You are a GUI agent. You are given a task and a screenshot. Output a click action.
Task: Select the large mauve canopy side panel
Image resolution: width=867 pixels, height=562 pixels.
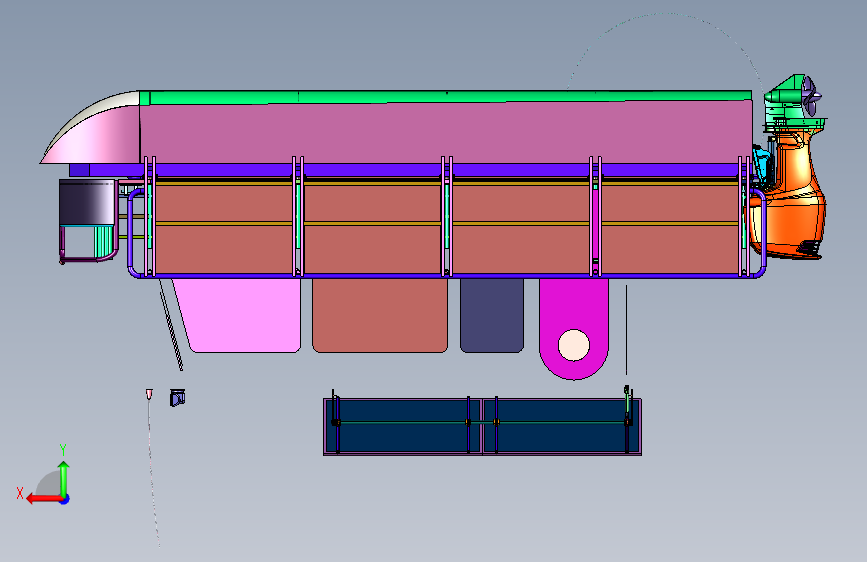(x=446, y=133)
